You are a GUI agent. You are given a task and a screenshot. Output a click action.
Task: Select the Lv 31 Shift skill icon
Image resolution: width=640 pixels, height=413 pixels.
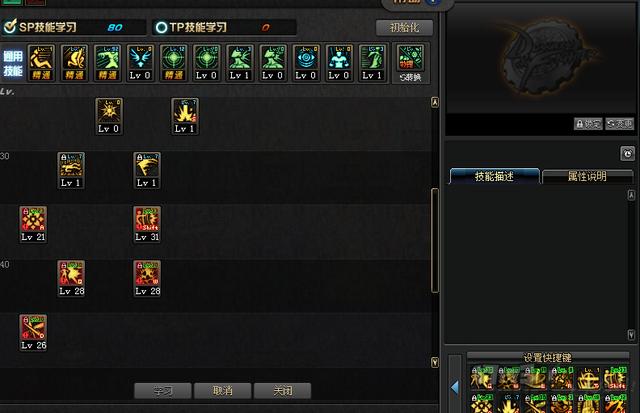tap(147, 224)
